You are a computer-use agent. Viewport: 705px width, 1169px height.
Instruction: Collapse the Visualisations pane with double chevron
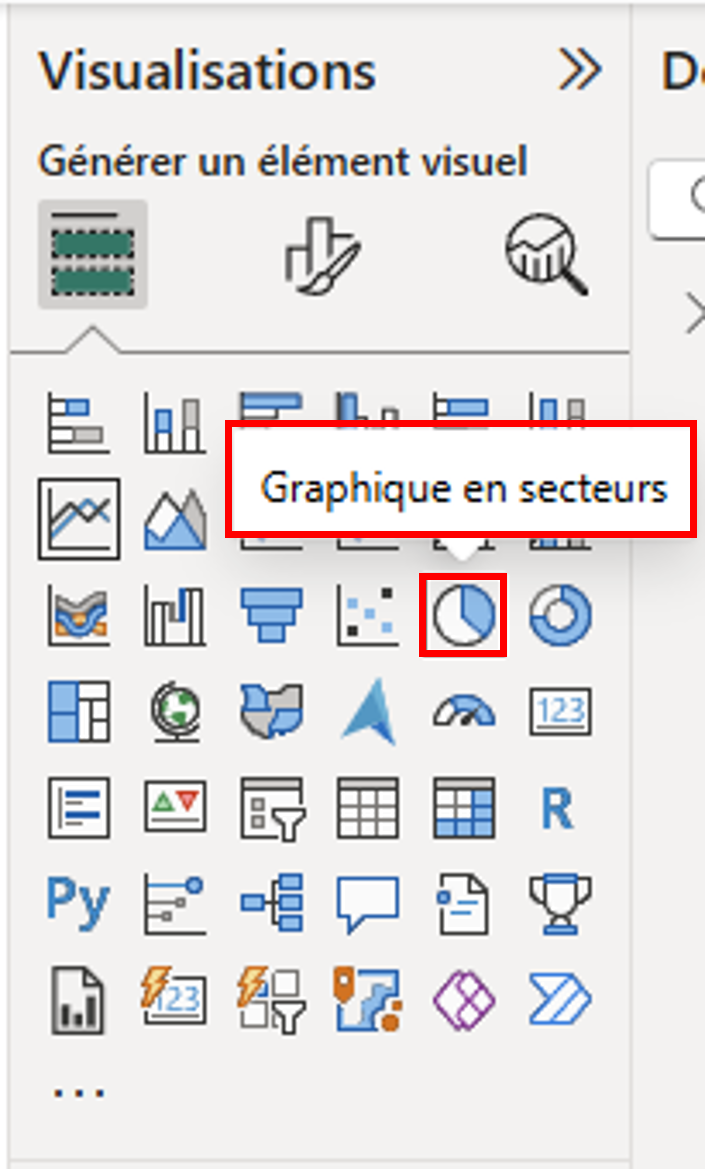[580, 70]
